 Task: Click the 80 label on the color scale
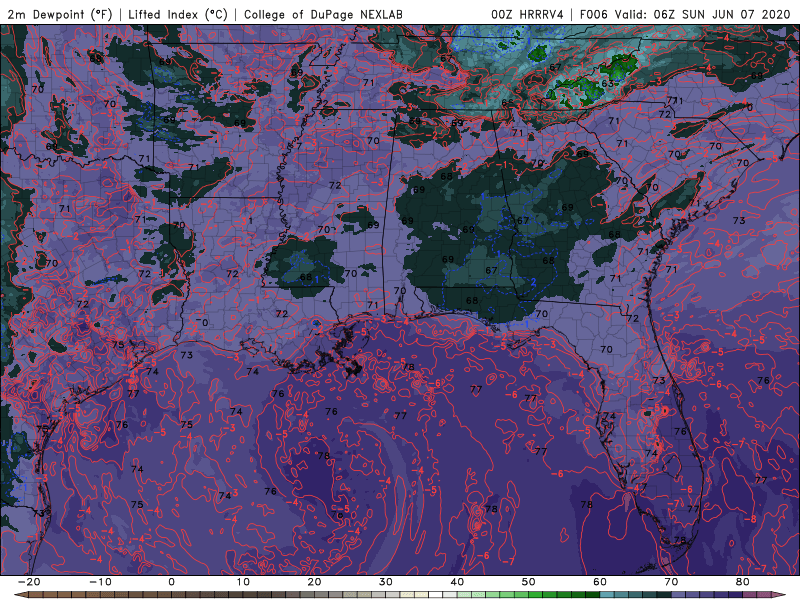tap(743, 582)
